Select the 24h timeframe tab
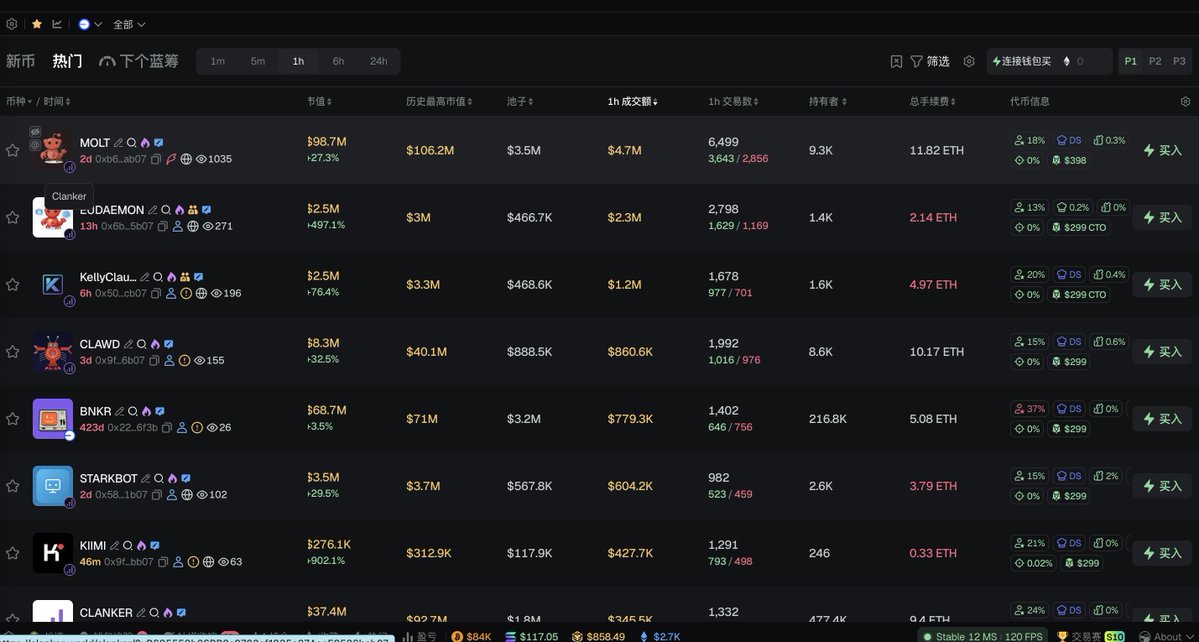This screenshot has width=1199, height=642. click(x=378, y=61)
